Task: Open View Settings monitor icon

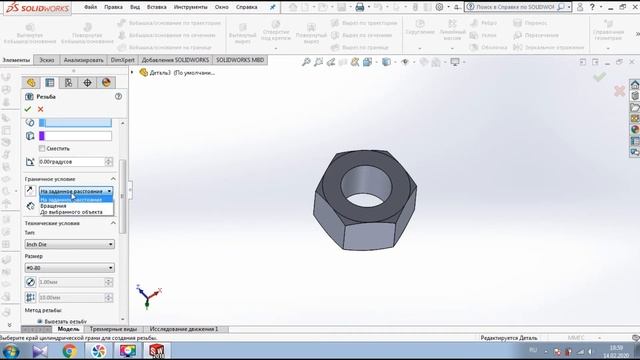Action: [x=455, y=62]
